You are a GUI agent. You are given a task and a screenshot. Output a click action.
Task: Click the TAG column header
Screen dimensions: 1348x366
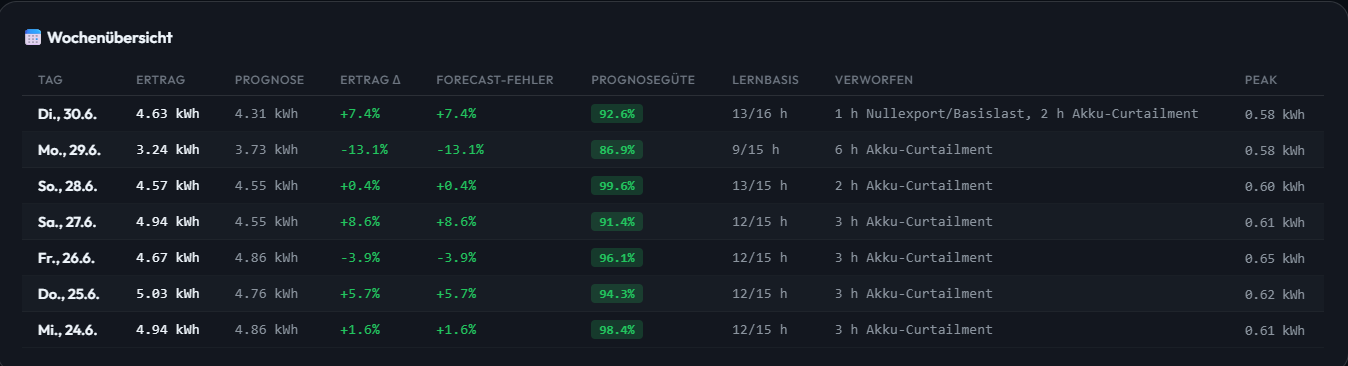click(50, 80)
